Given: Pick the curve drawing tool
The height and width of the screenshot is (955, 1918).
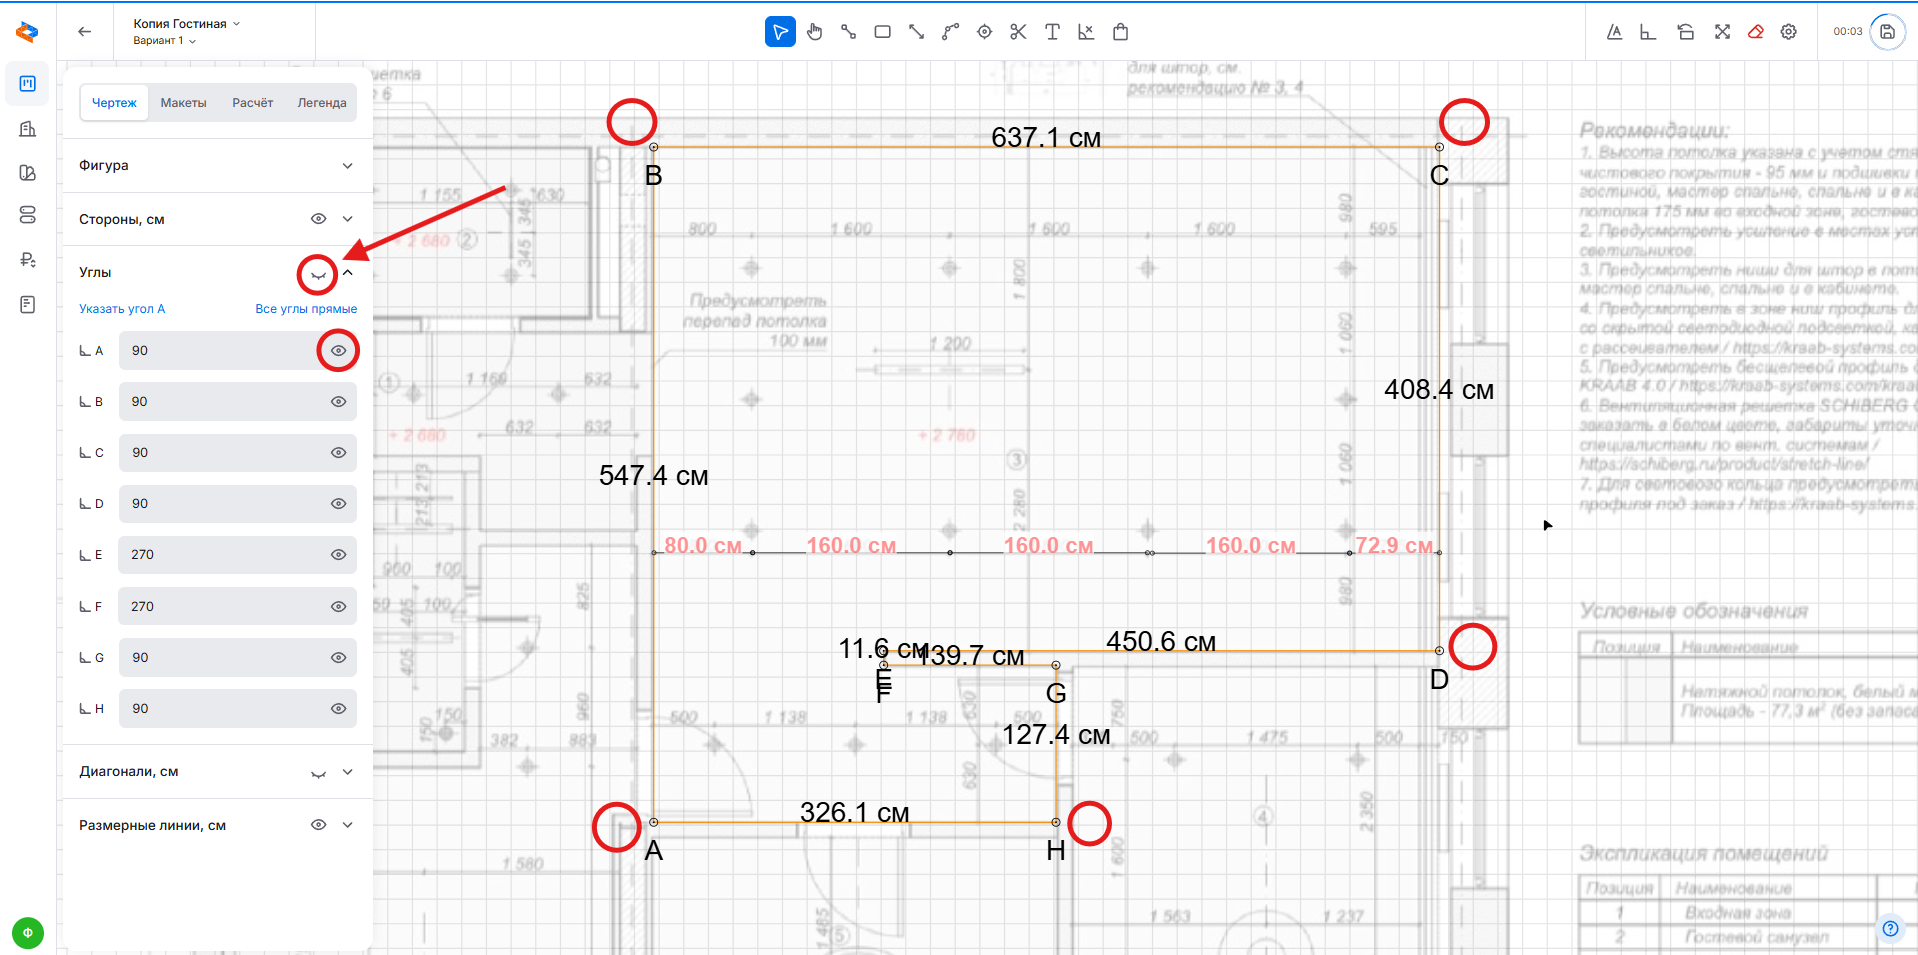Looking at the screenshot, I should (x=950, y=32).
